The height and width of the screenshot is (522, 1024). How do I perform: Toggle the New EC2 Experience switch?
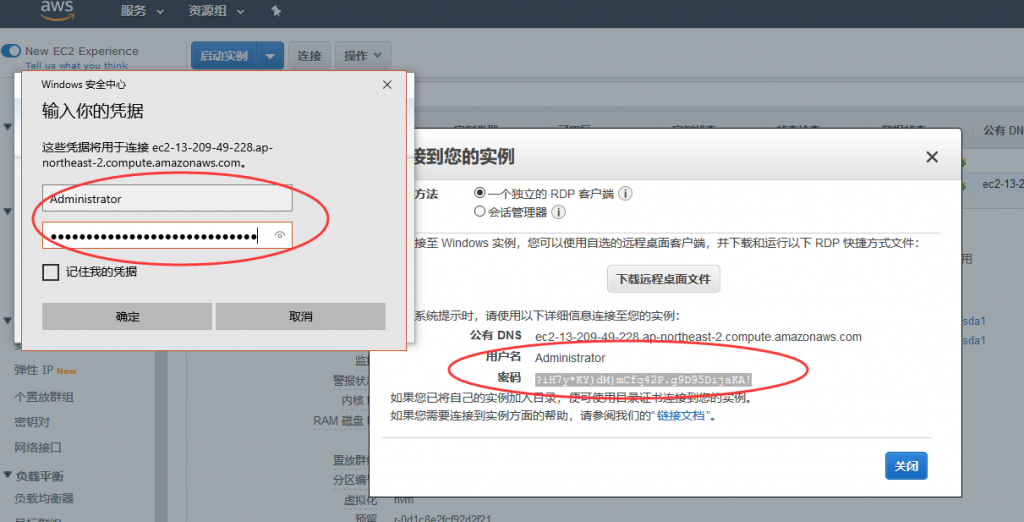(x=12, y=51)
